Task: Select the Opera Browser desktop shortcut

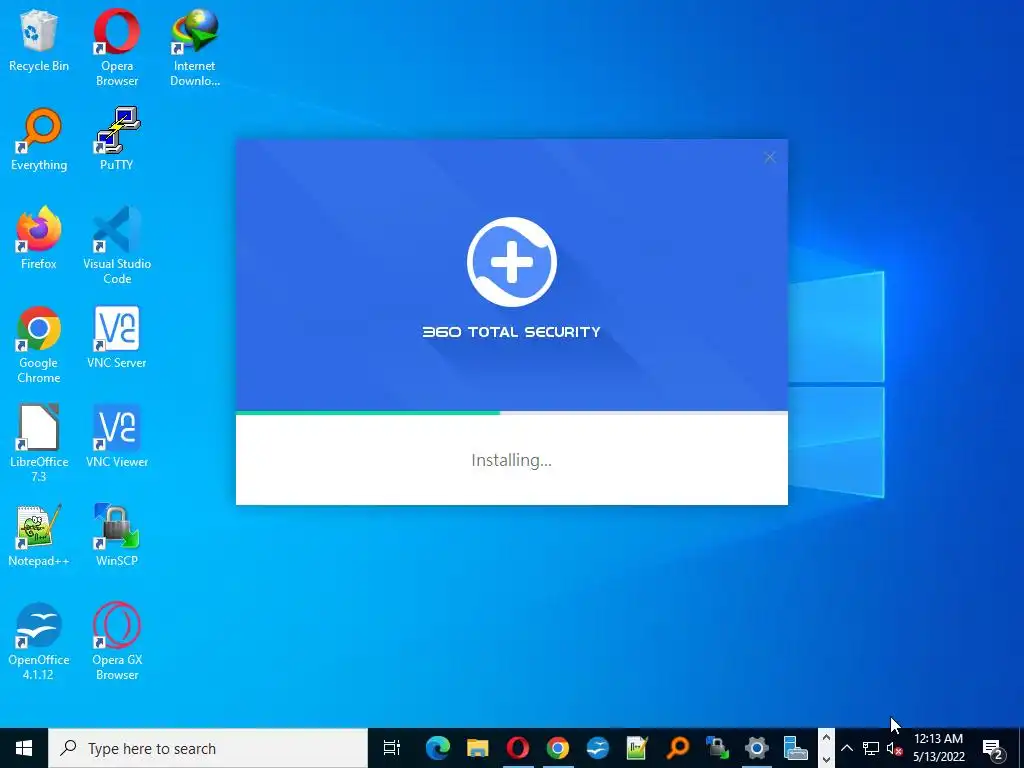Action: tap(117, 48)
